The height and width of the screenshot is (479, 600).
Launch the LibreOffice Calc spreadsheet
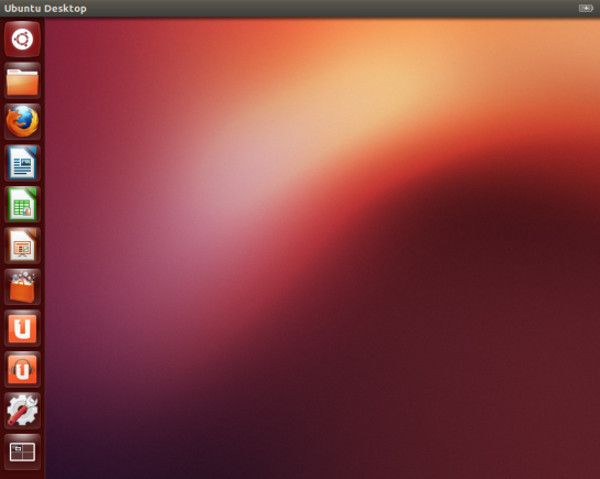tap(22, 203)
